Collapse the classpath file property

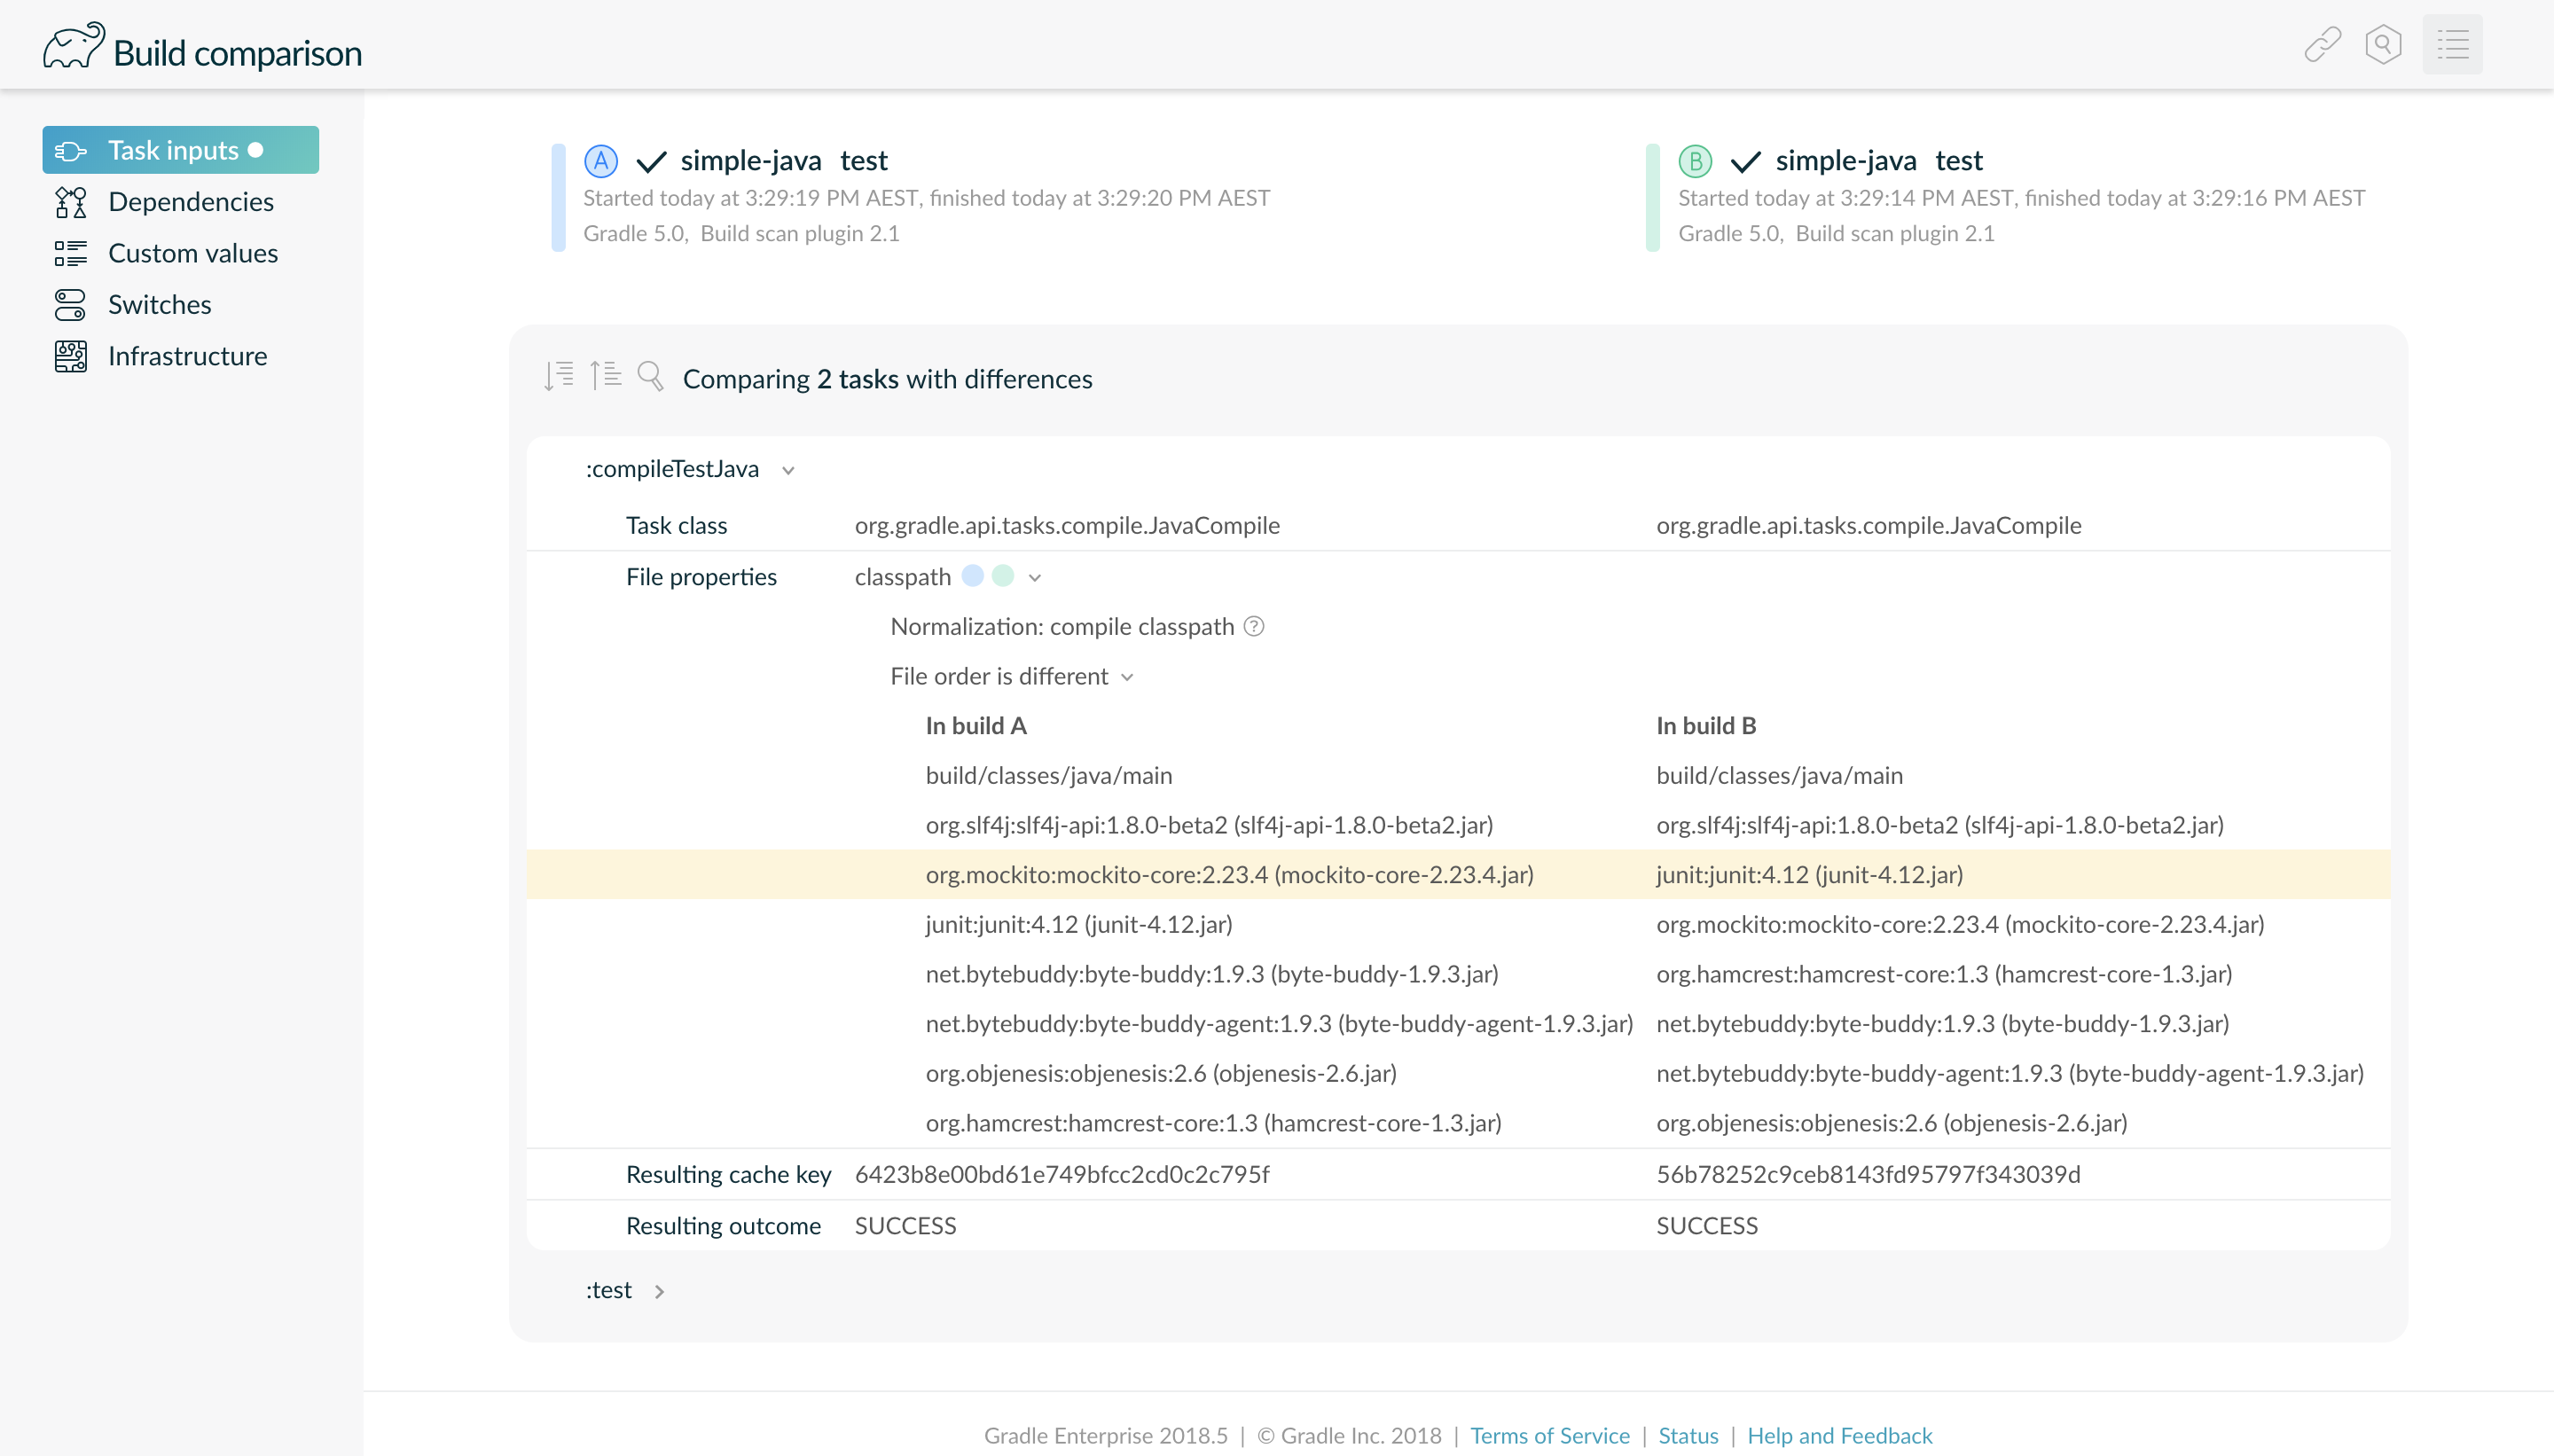pyautogui.click(x=1034, y=577)
